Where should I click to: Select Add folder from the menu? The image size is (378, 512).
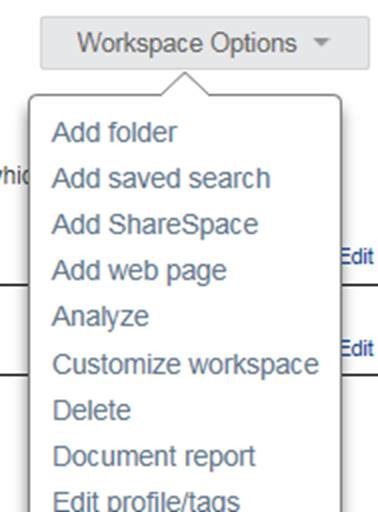[x=114, y=132]
